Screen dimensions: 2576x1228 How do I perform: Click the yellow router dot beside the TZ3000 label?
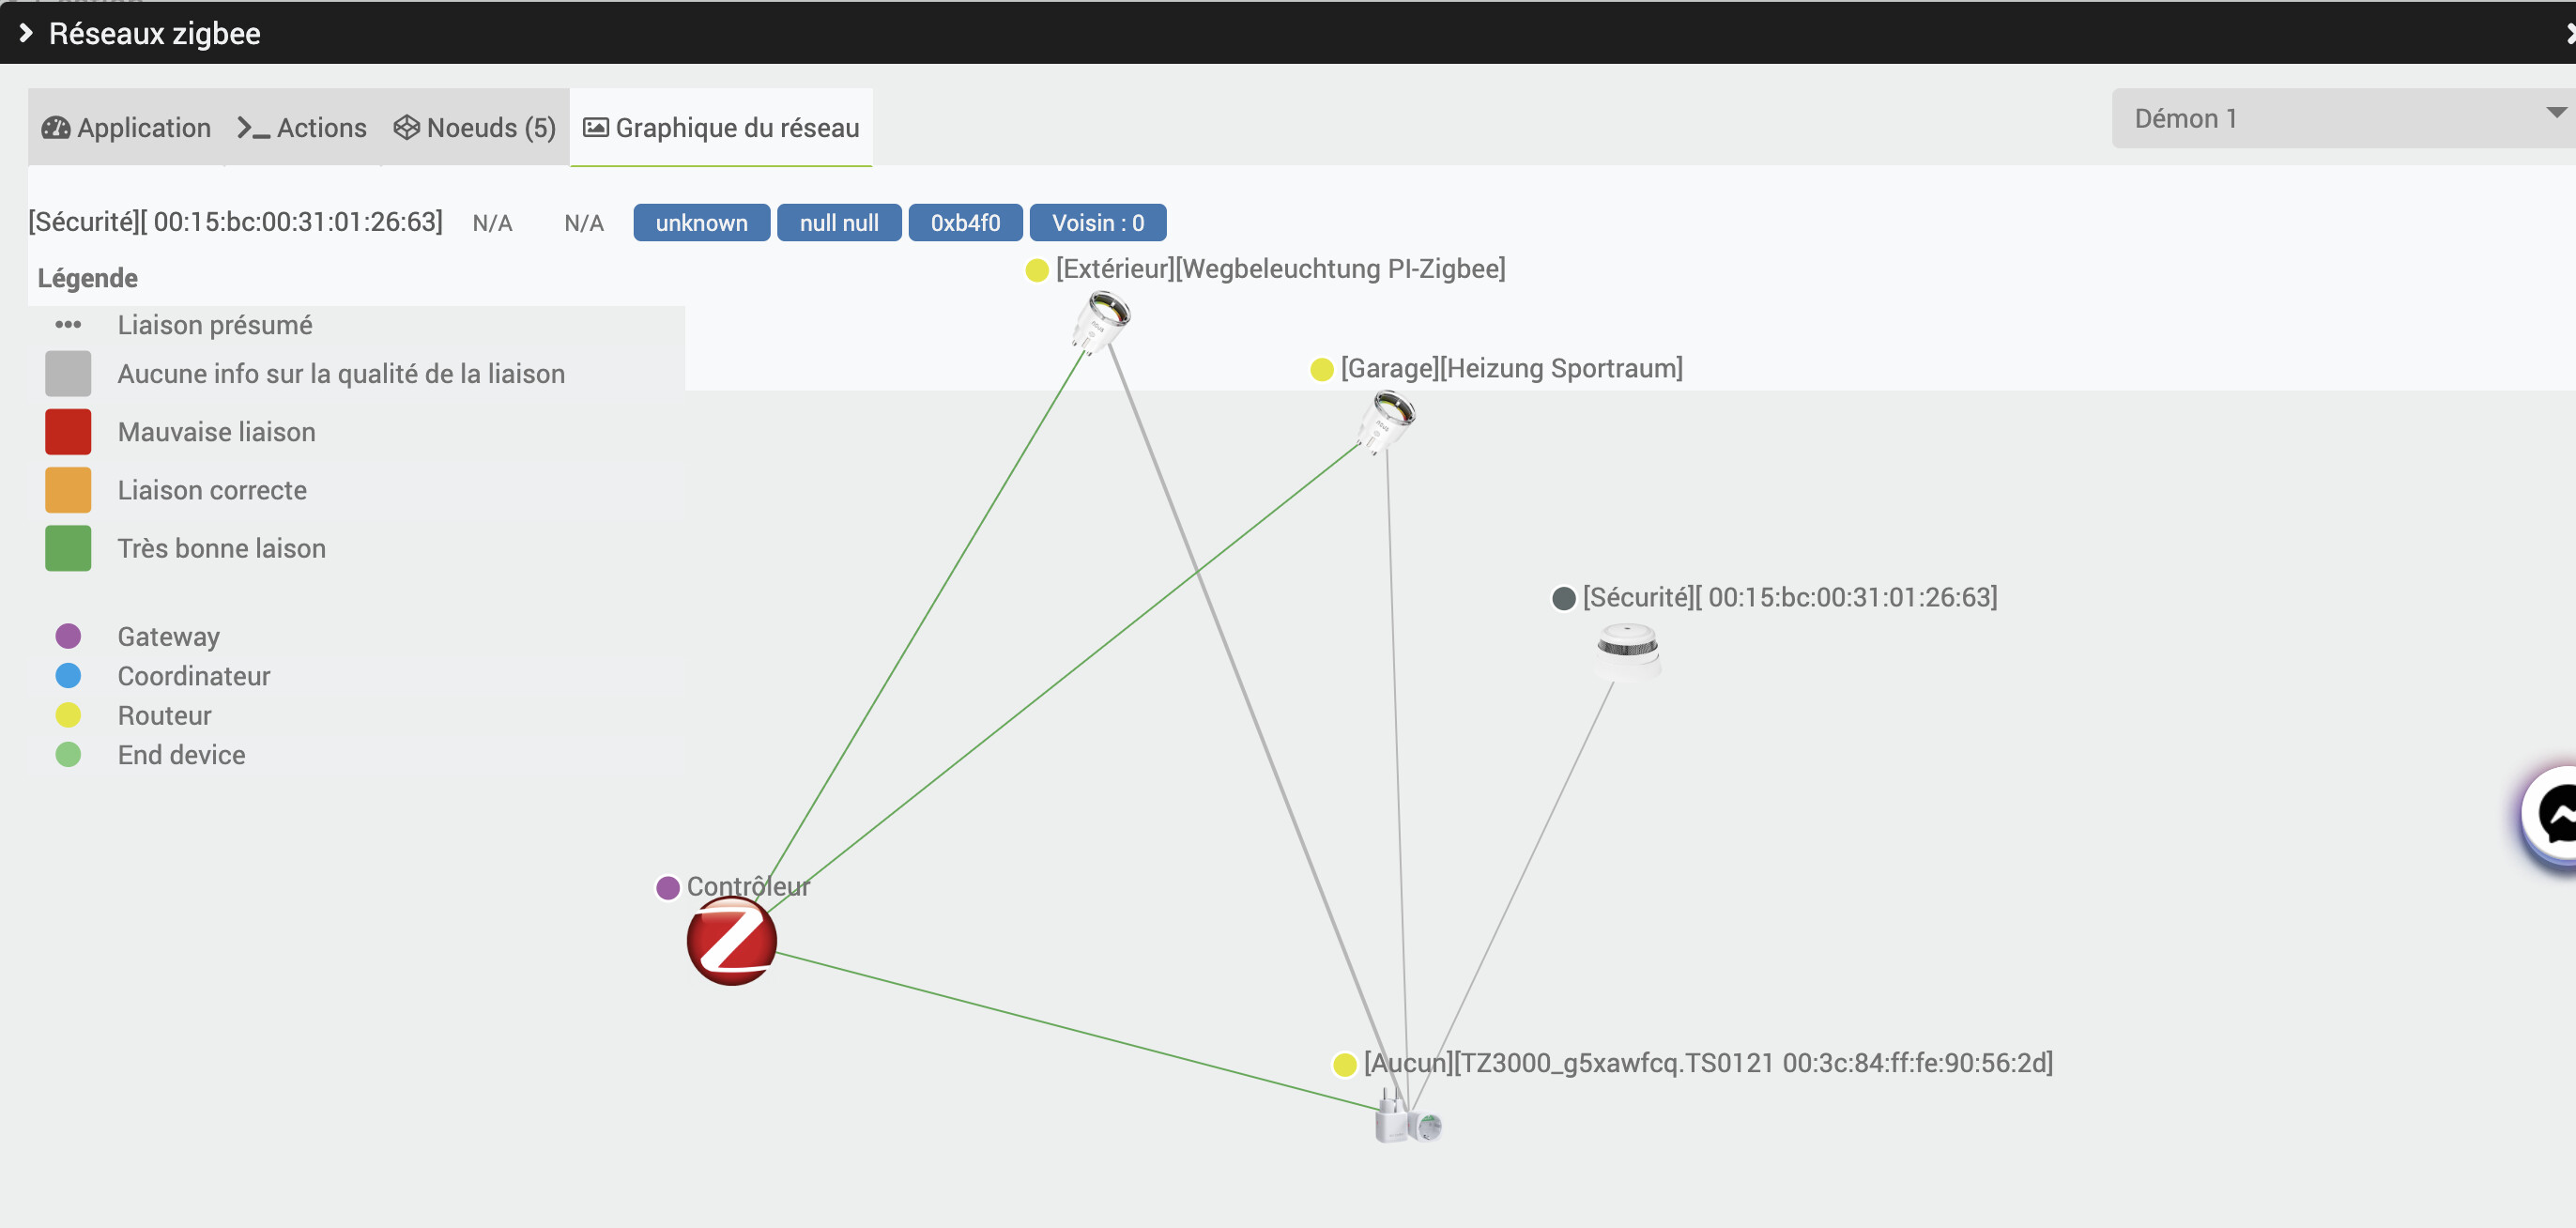[x=1344, y=1064]
